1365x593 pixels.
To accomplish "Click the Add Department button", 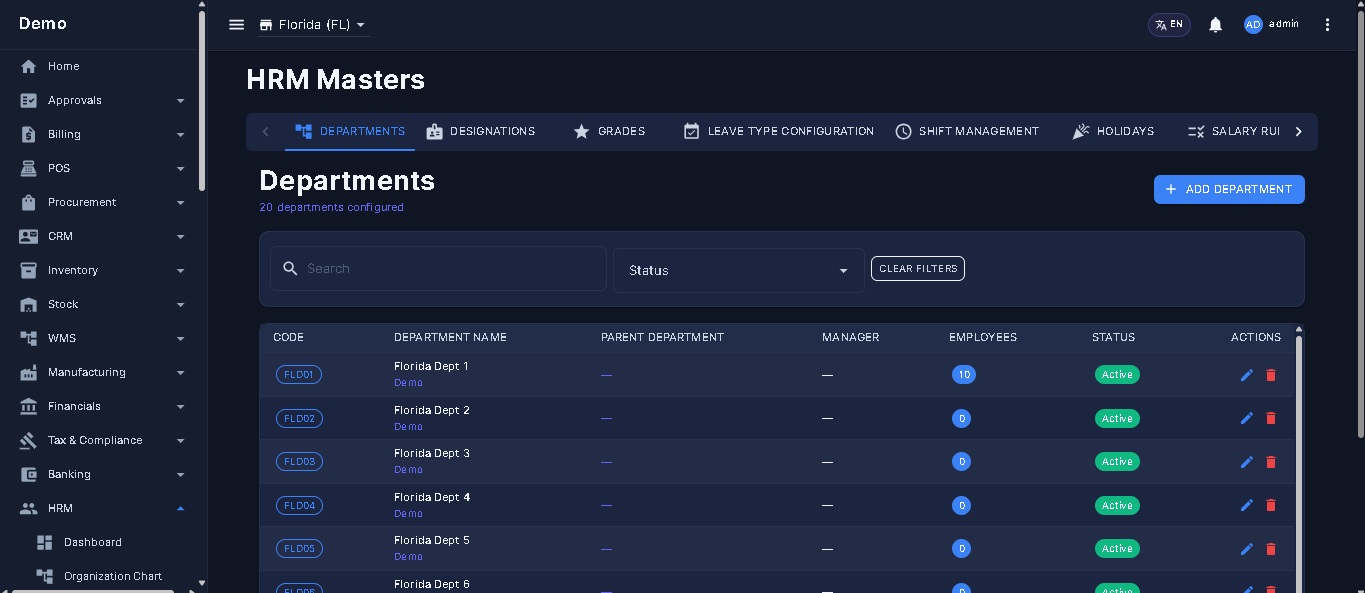I will pyautogui.click(x=1229, y=189).
